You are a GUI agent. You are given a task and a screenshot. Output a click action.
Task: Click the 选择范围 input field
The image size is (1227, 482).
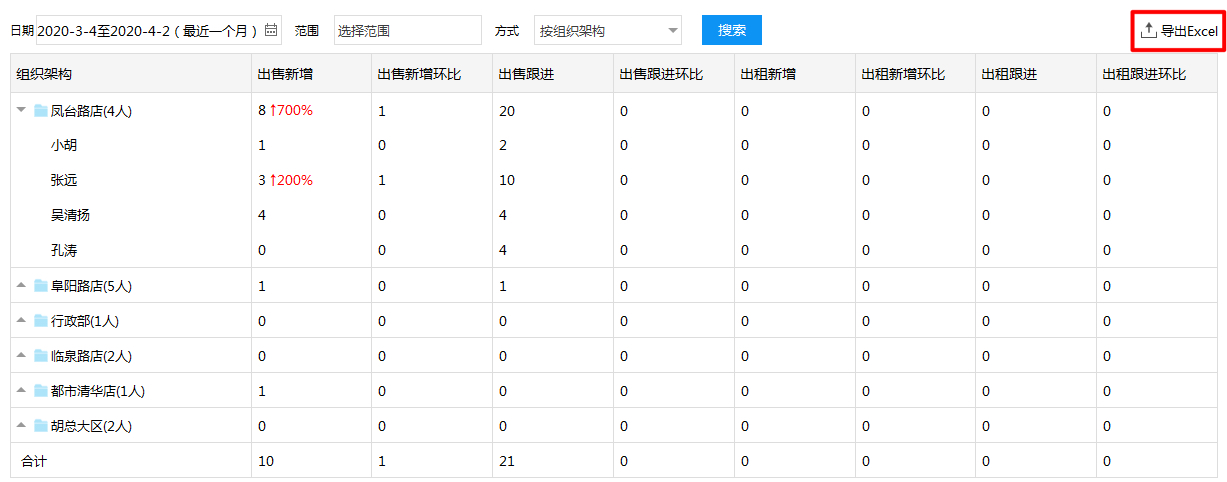tap(407, 31)
